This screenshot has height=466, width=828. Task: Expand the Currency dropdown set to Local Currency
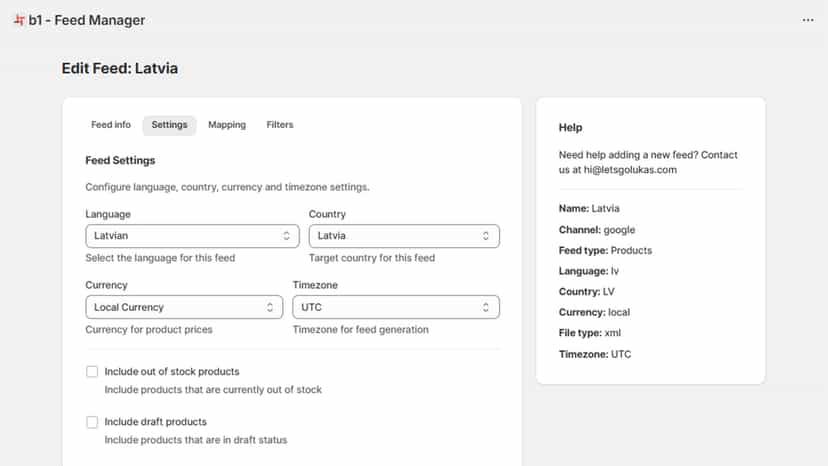(184, 307)
